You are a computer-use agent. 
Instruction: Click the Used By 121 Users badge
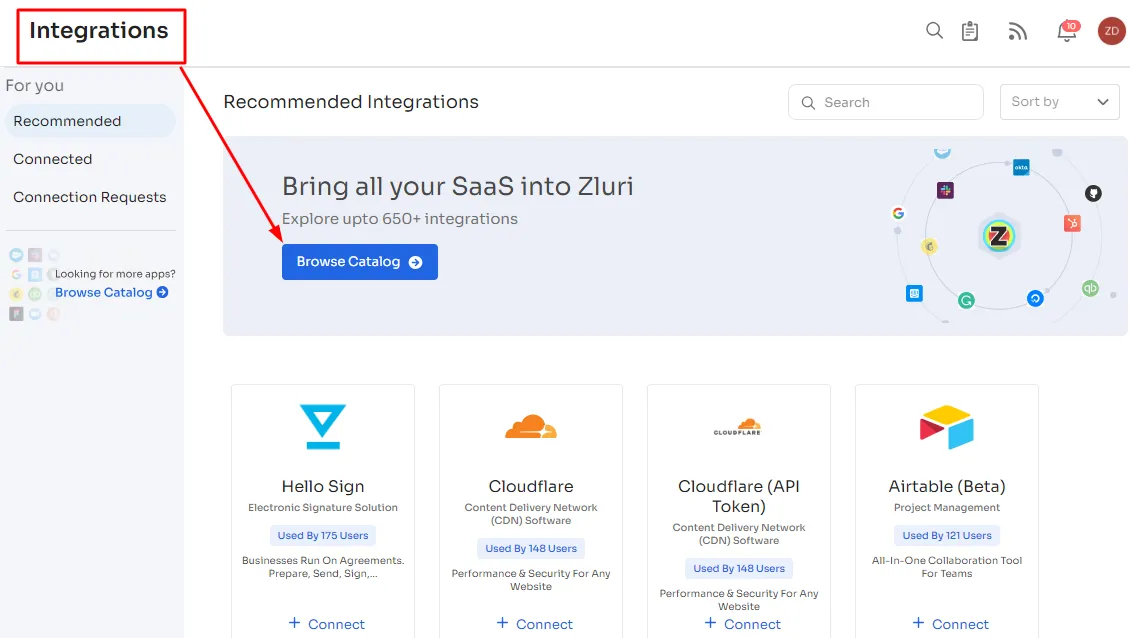[947, 536]
